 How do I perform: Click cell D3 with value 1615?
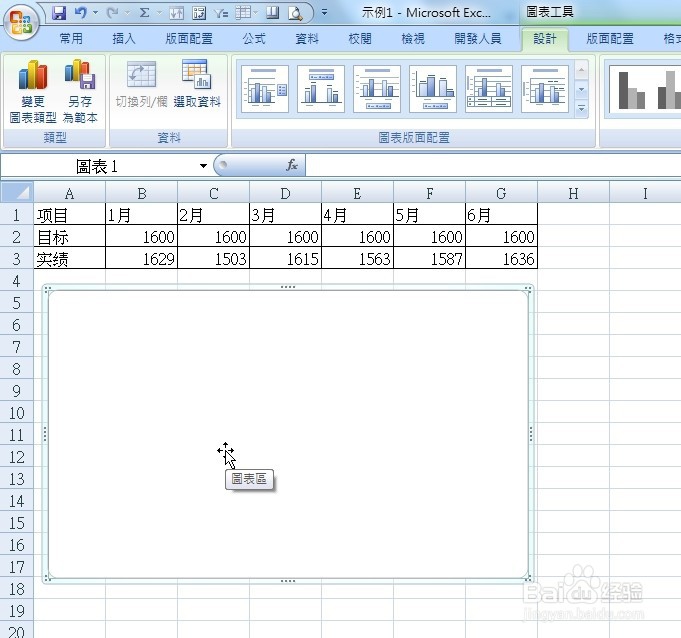click(285, 258)
